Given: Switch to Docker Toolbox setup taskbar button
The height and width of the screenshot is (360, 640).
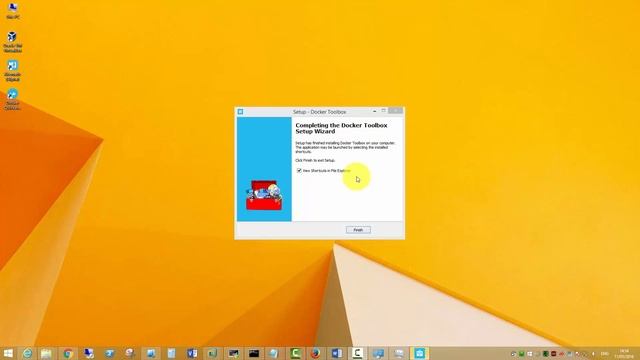Looking at the screenshot, I should click(x=420, y=353).
